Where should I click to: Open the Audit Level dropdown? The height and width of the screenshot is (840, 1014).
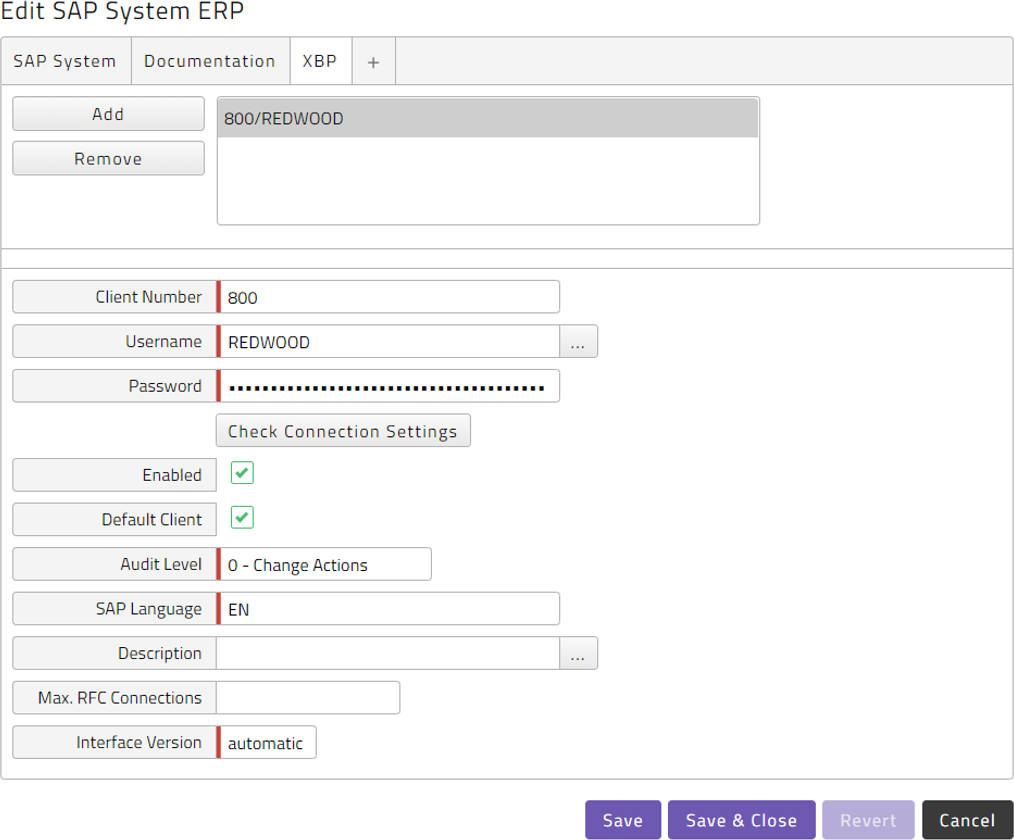click(x=325, y=565)
